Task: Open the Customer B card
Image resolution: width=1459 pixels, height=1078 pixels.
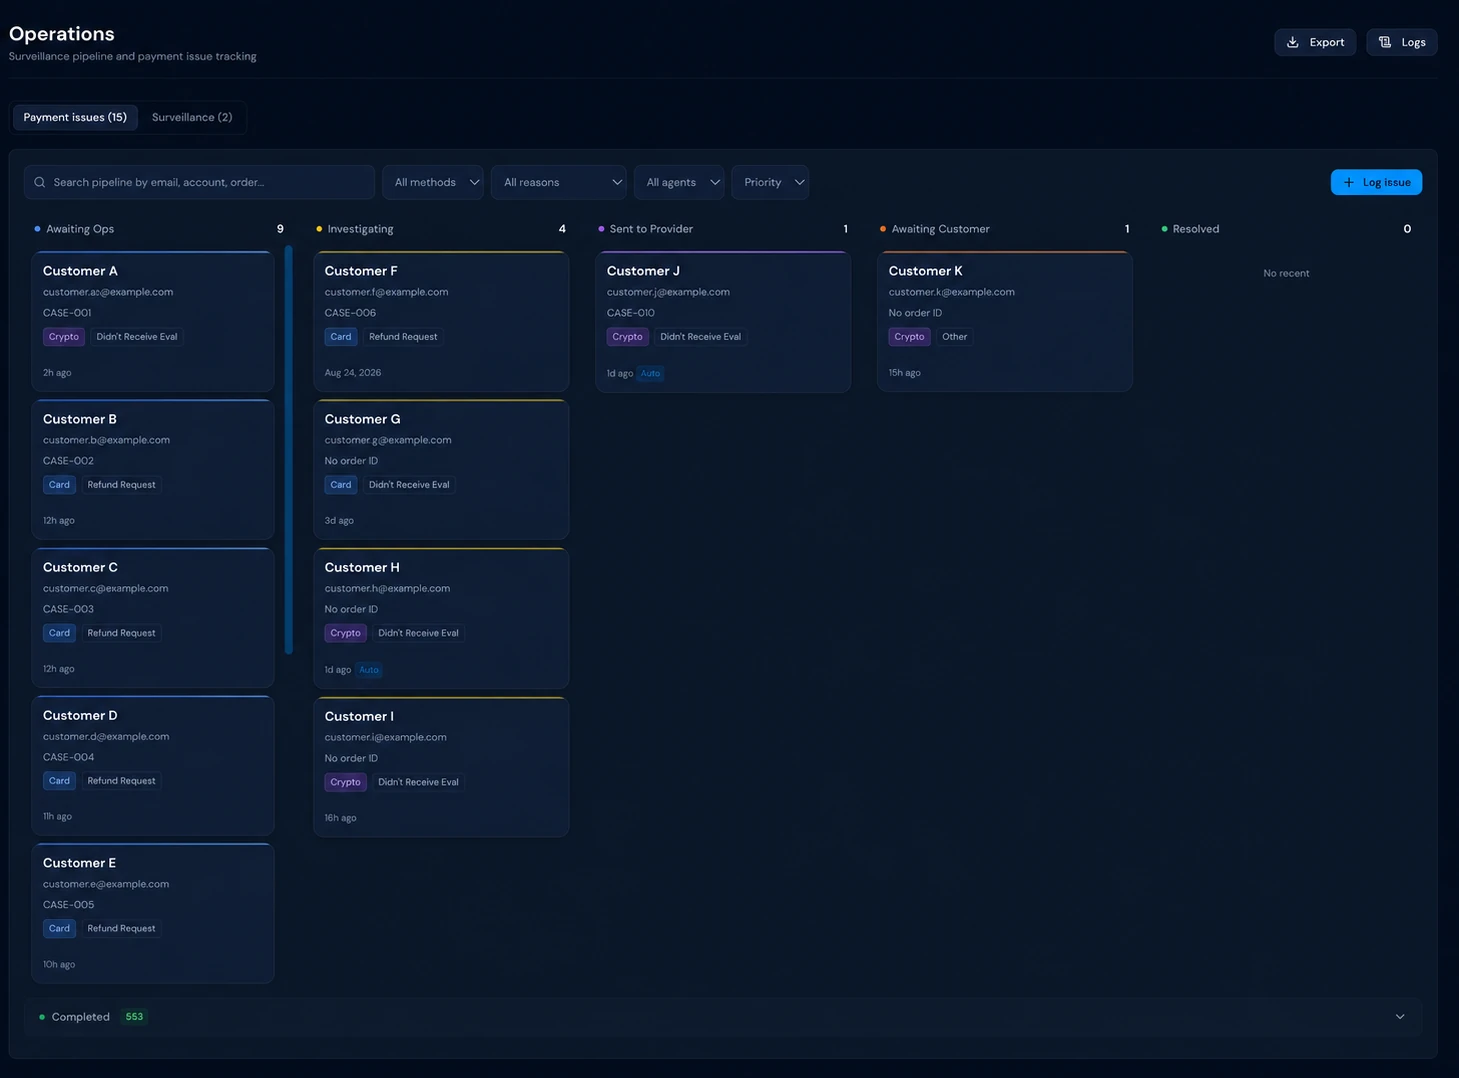Action: 153,469
